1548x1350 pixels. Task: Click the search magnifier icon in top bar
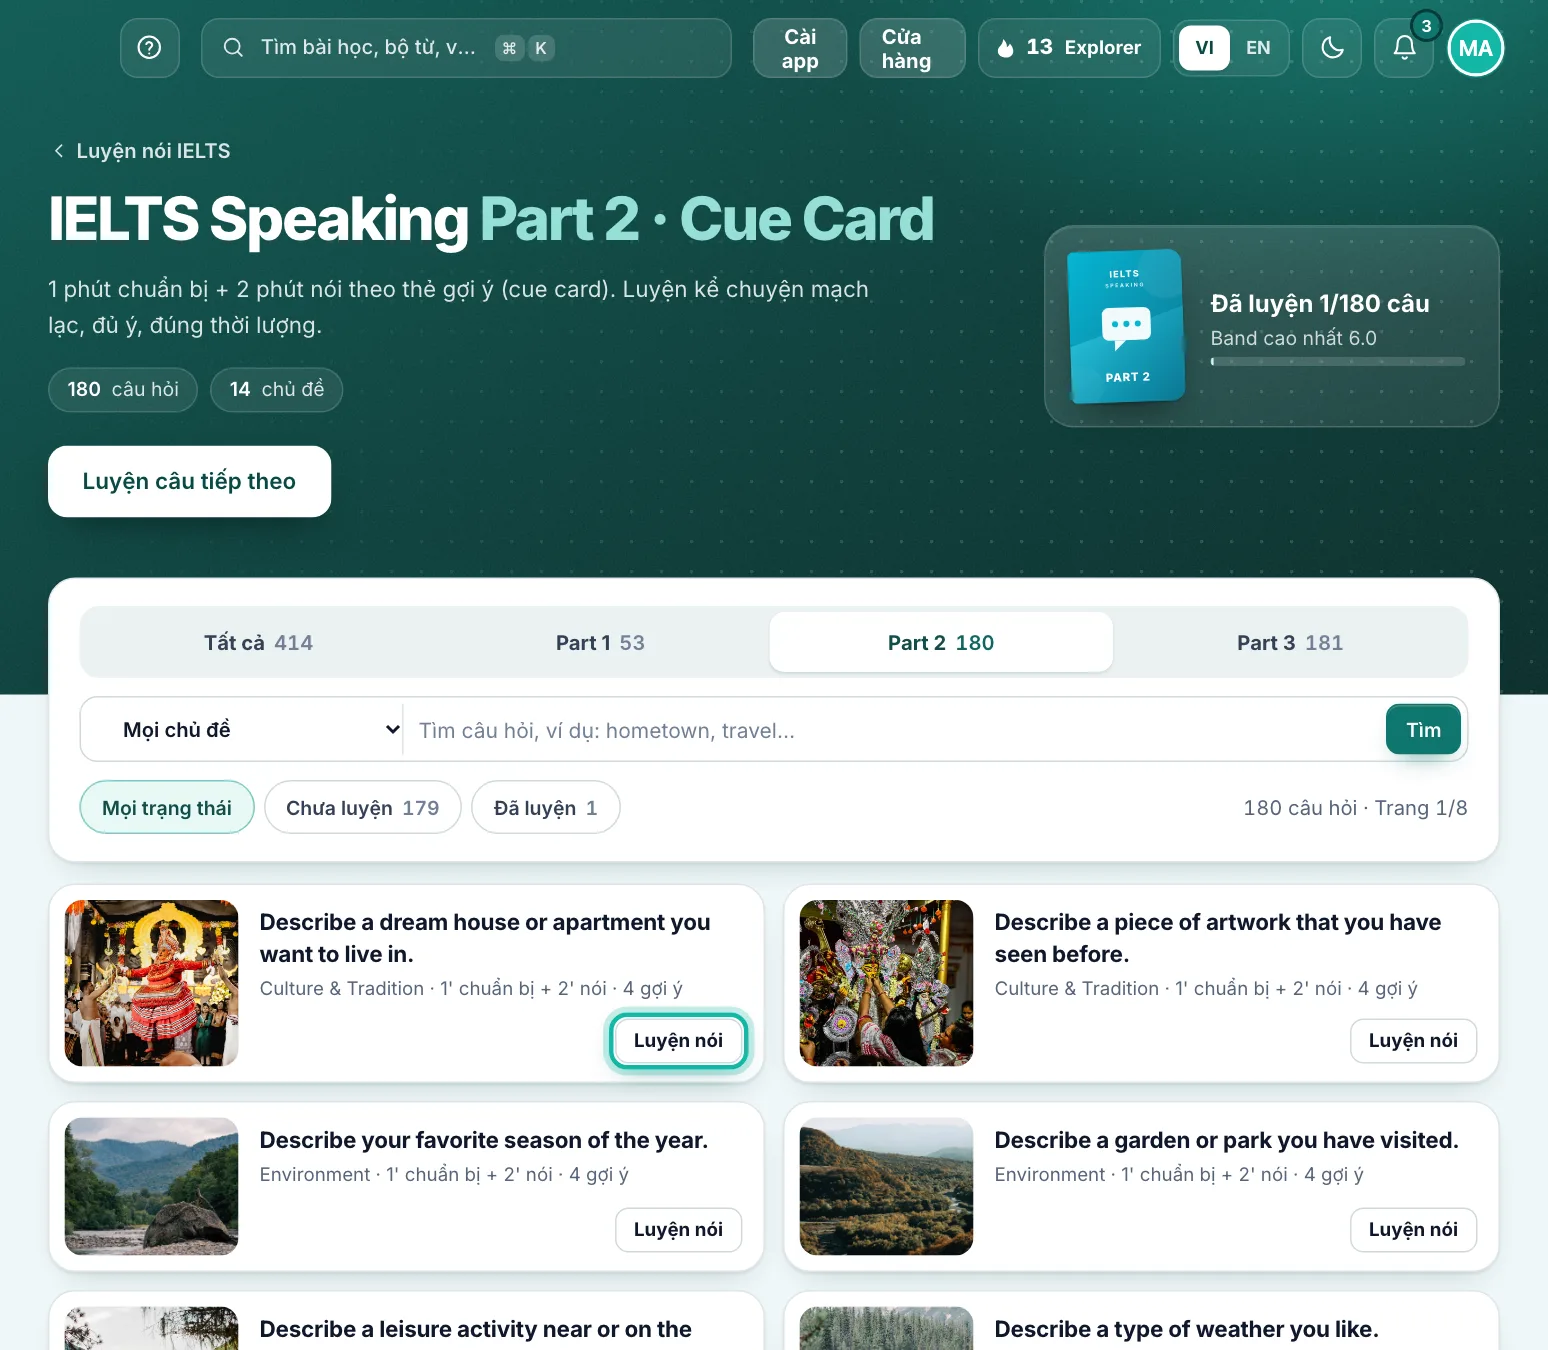pyautogui.click(x=233, y=48)
